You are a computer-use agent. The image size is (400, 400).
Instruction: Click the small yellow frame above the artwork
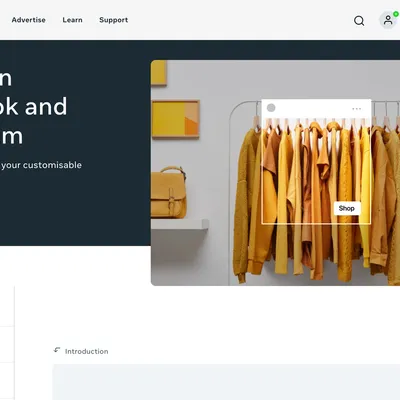click(159, 73)
